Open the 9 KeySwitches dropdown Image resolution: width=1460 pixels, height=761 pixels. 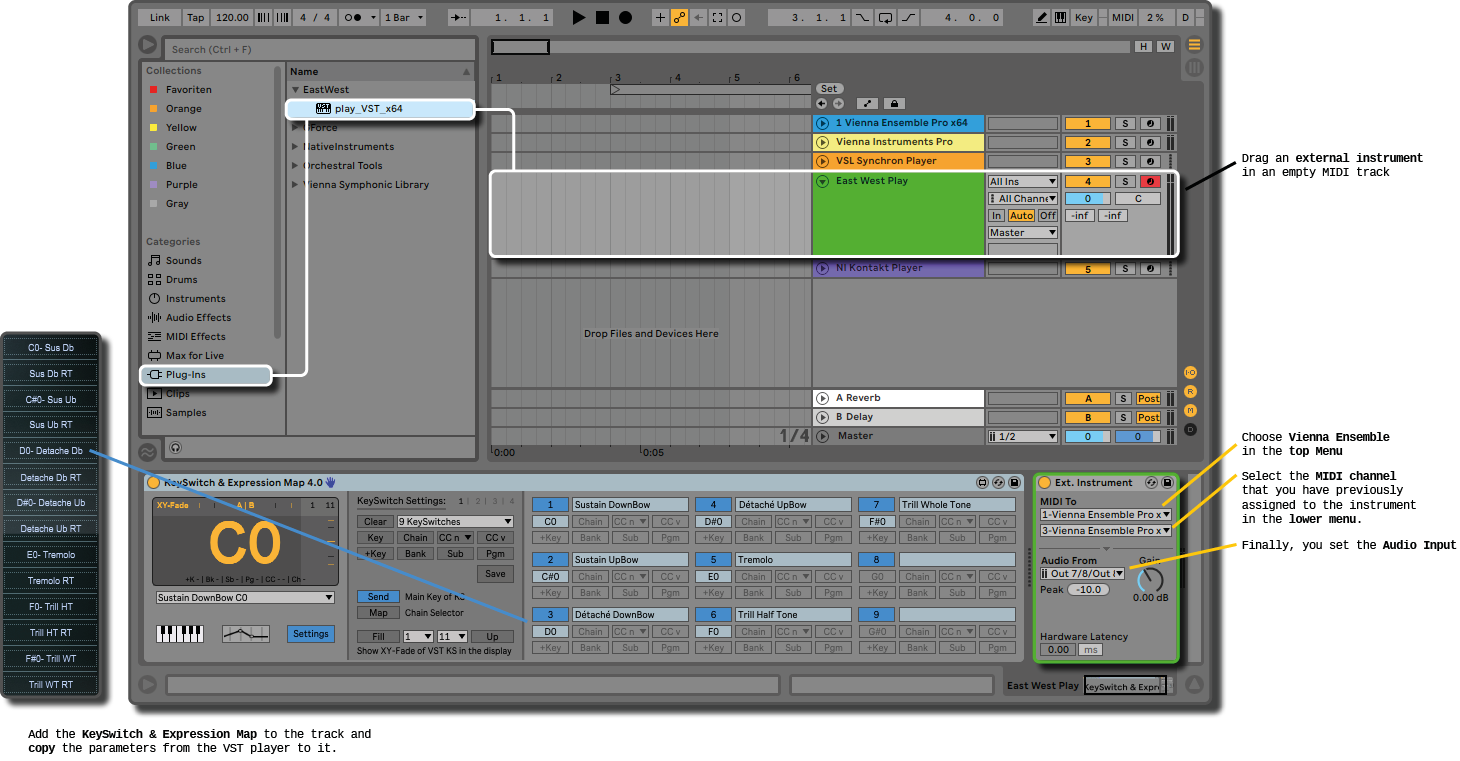coord(455,521)
